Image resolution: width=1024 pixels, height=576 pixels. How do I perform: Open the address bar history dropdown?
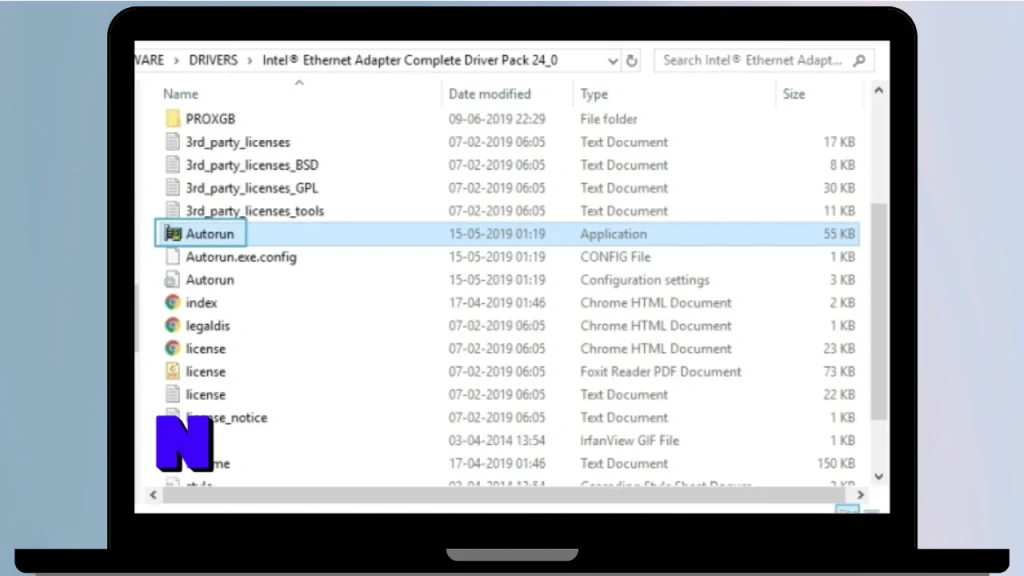point(613,61)
